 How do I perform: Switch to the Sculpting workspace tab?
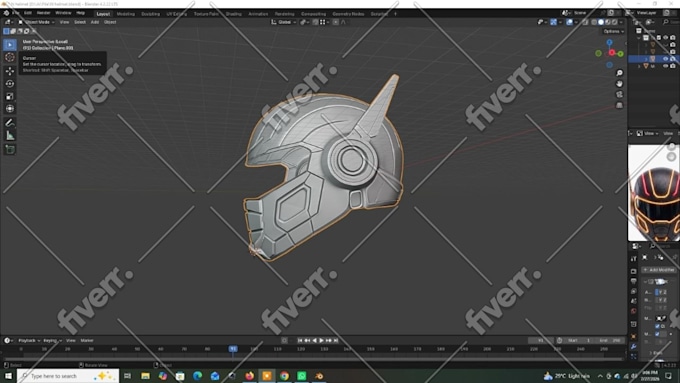pyautogui.click(x=150, y=14)
